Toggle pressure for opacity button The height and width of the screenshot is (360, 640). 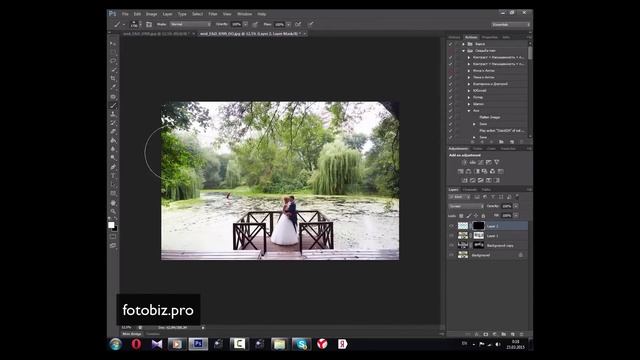click(255, 24)
